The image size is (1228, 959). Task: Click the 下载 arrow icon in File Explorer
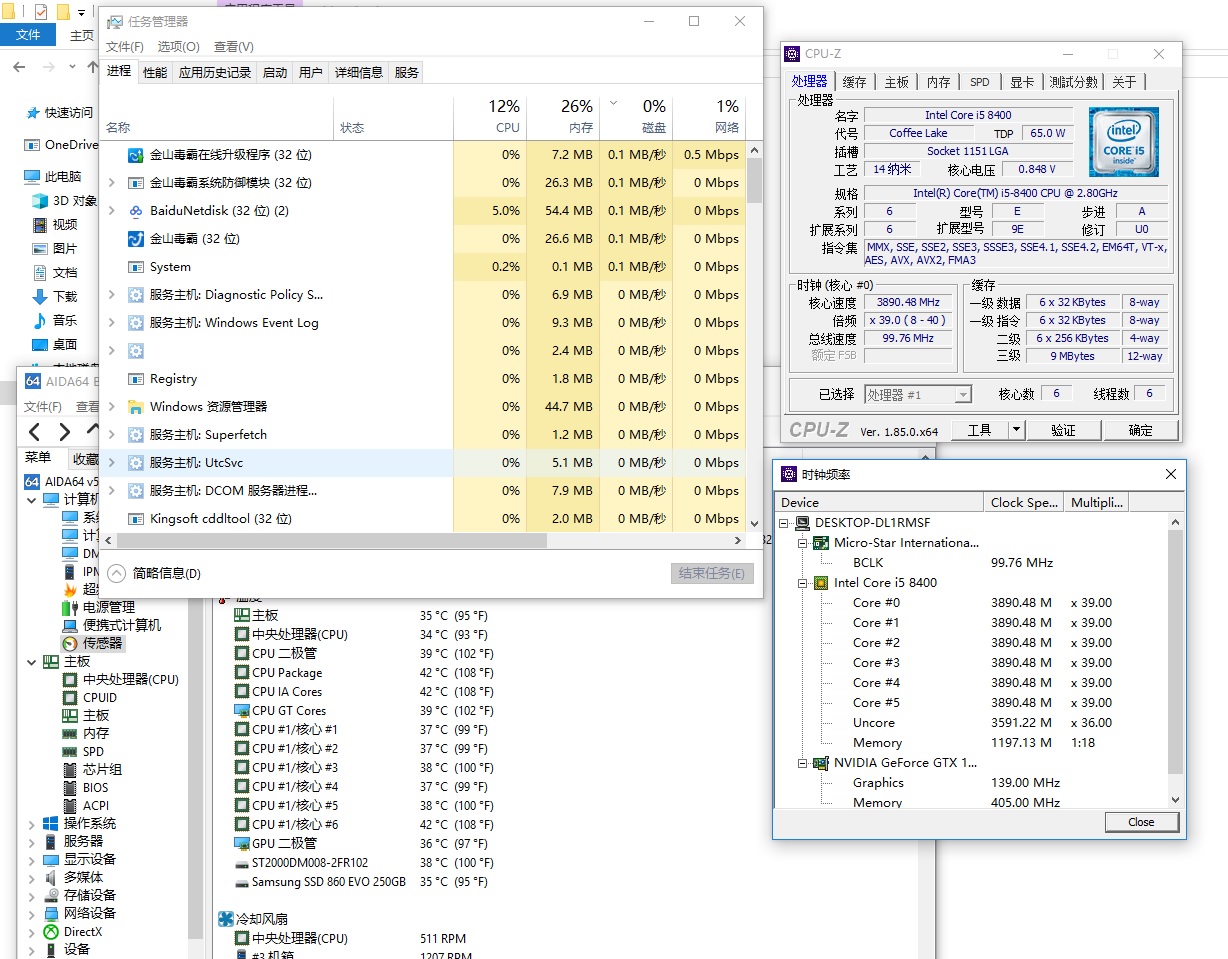pyautogui.click(x=40, y=296)
